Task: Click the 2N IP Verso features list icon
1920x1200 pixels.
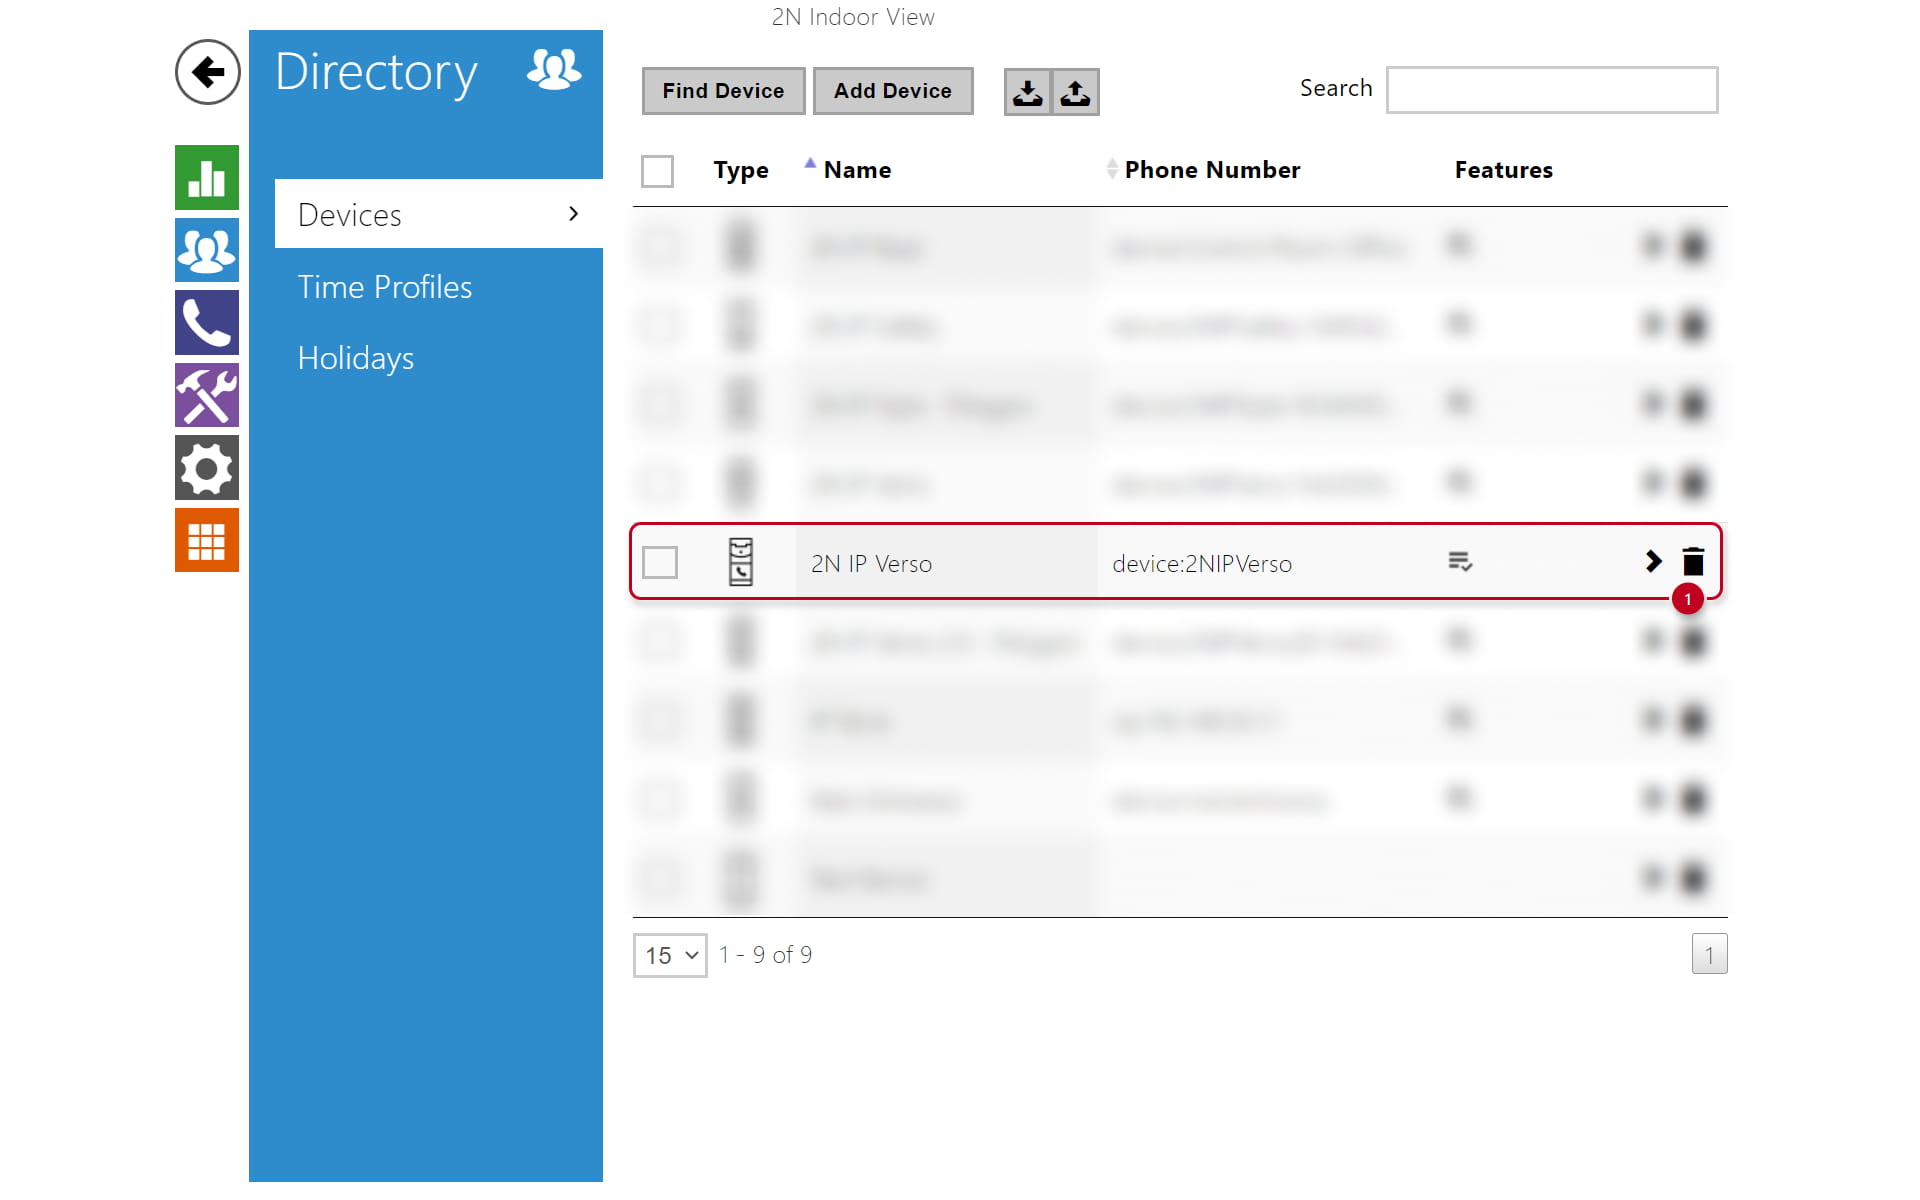Action: point(1460,562)
